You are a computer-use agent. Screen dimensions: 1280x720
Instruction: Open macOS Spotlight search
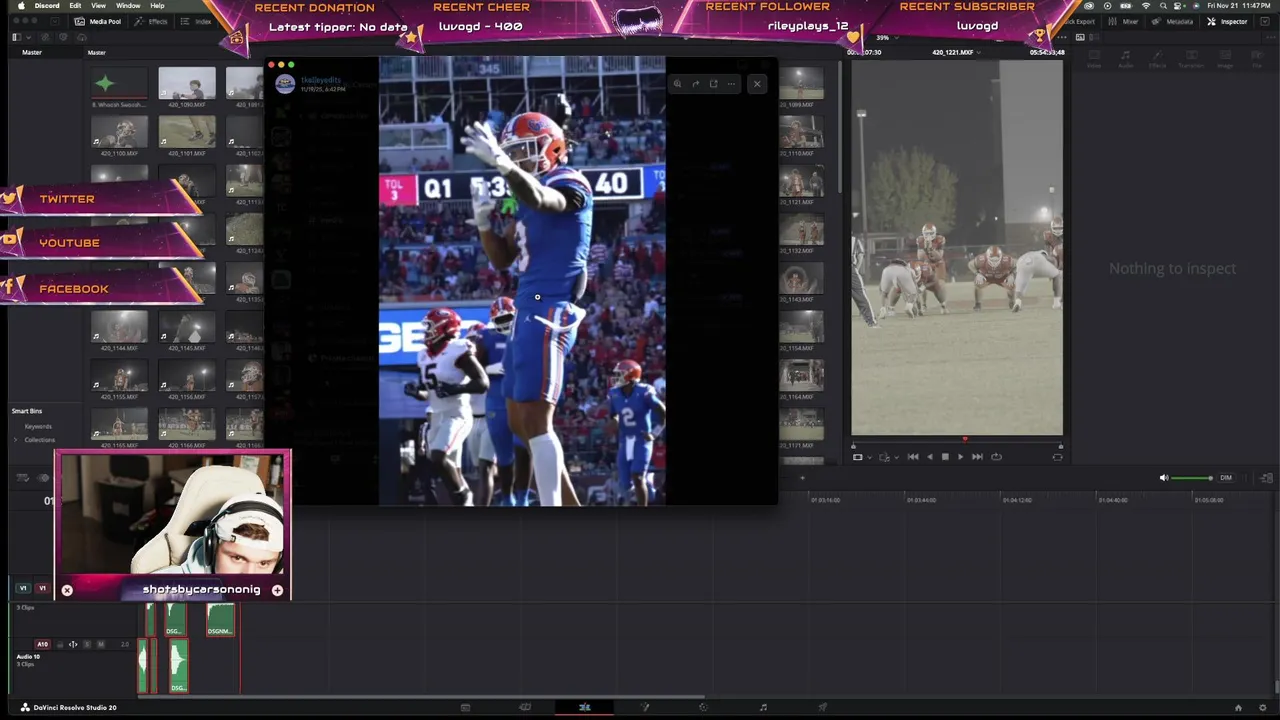(1163, 5)
